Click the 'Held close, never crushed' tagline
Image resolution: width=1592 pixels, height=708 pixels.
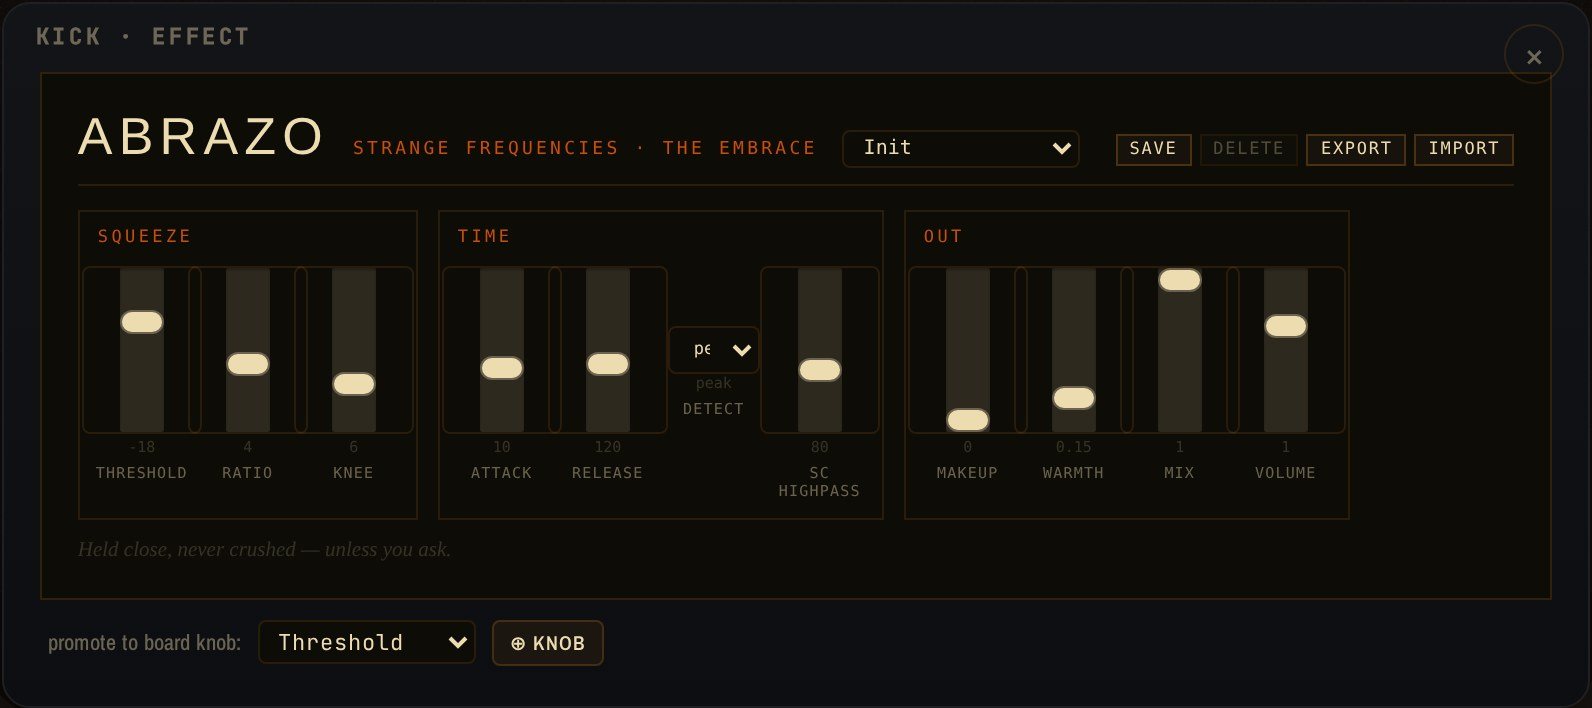[264, 549]
